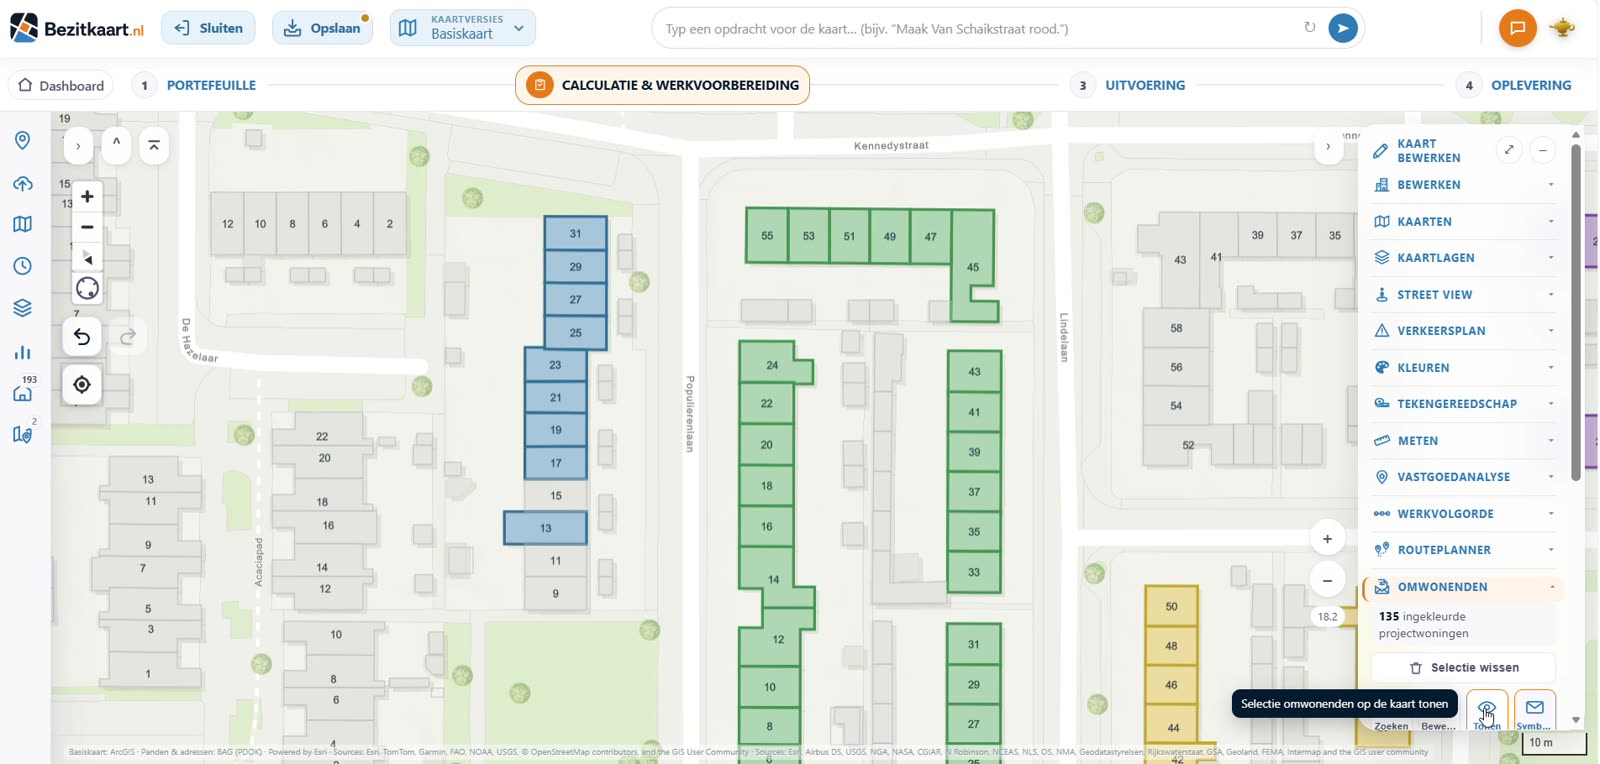Expand the TEKENGEREEDSCHAP section
The height and width of the screenshot is (764, 1600).
click(1464, 404)
